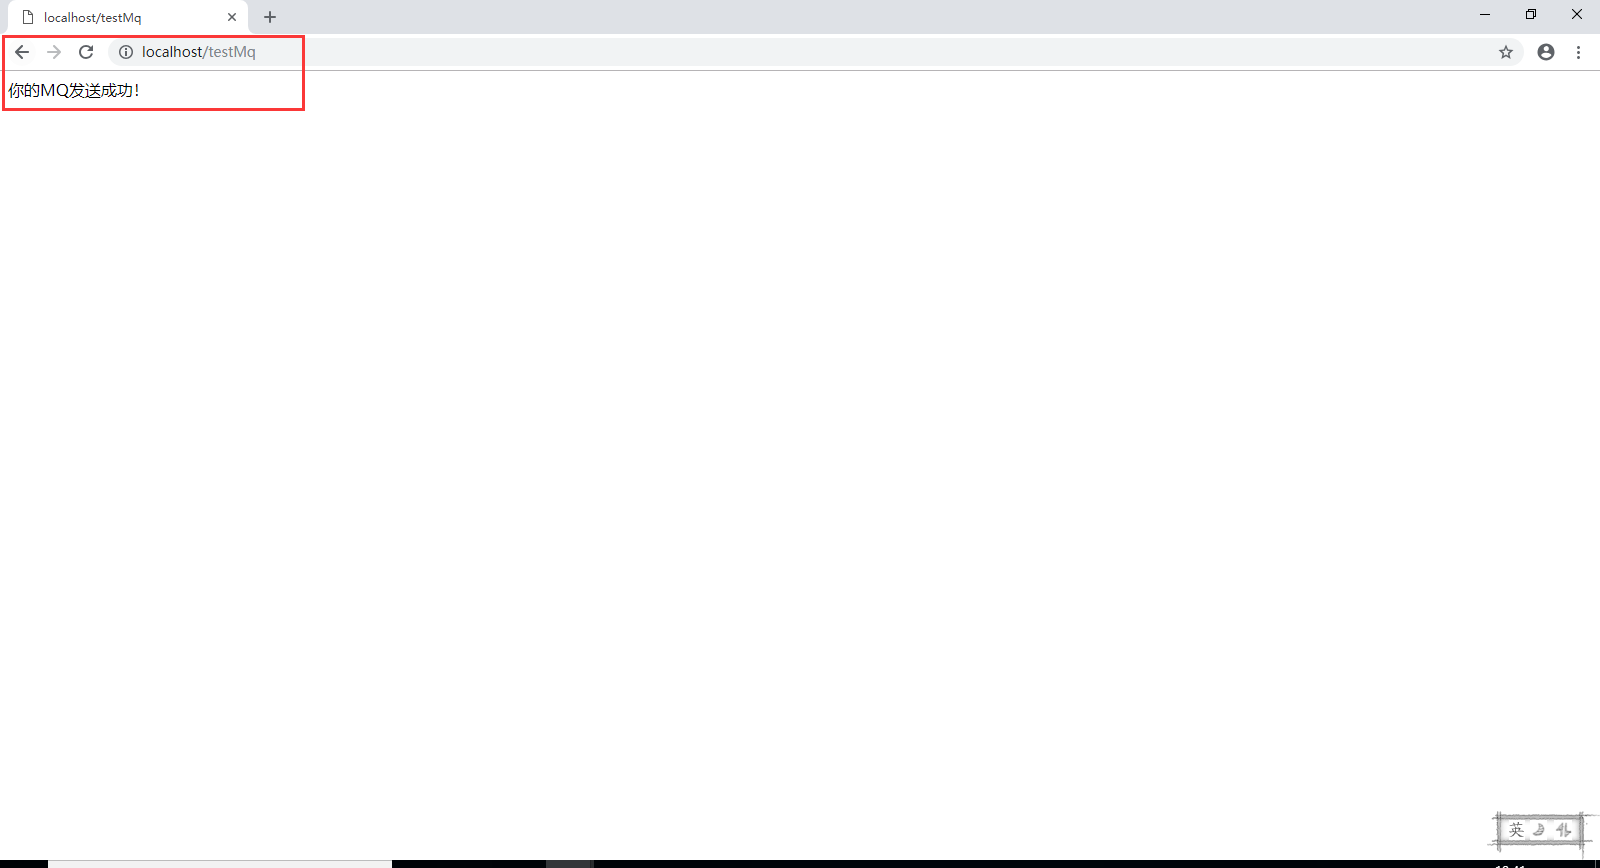Viewport: 1600px width, 868px height.
Task: Close the Chrome browser window
Action: [x=1577, y=14]
